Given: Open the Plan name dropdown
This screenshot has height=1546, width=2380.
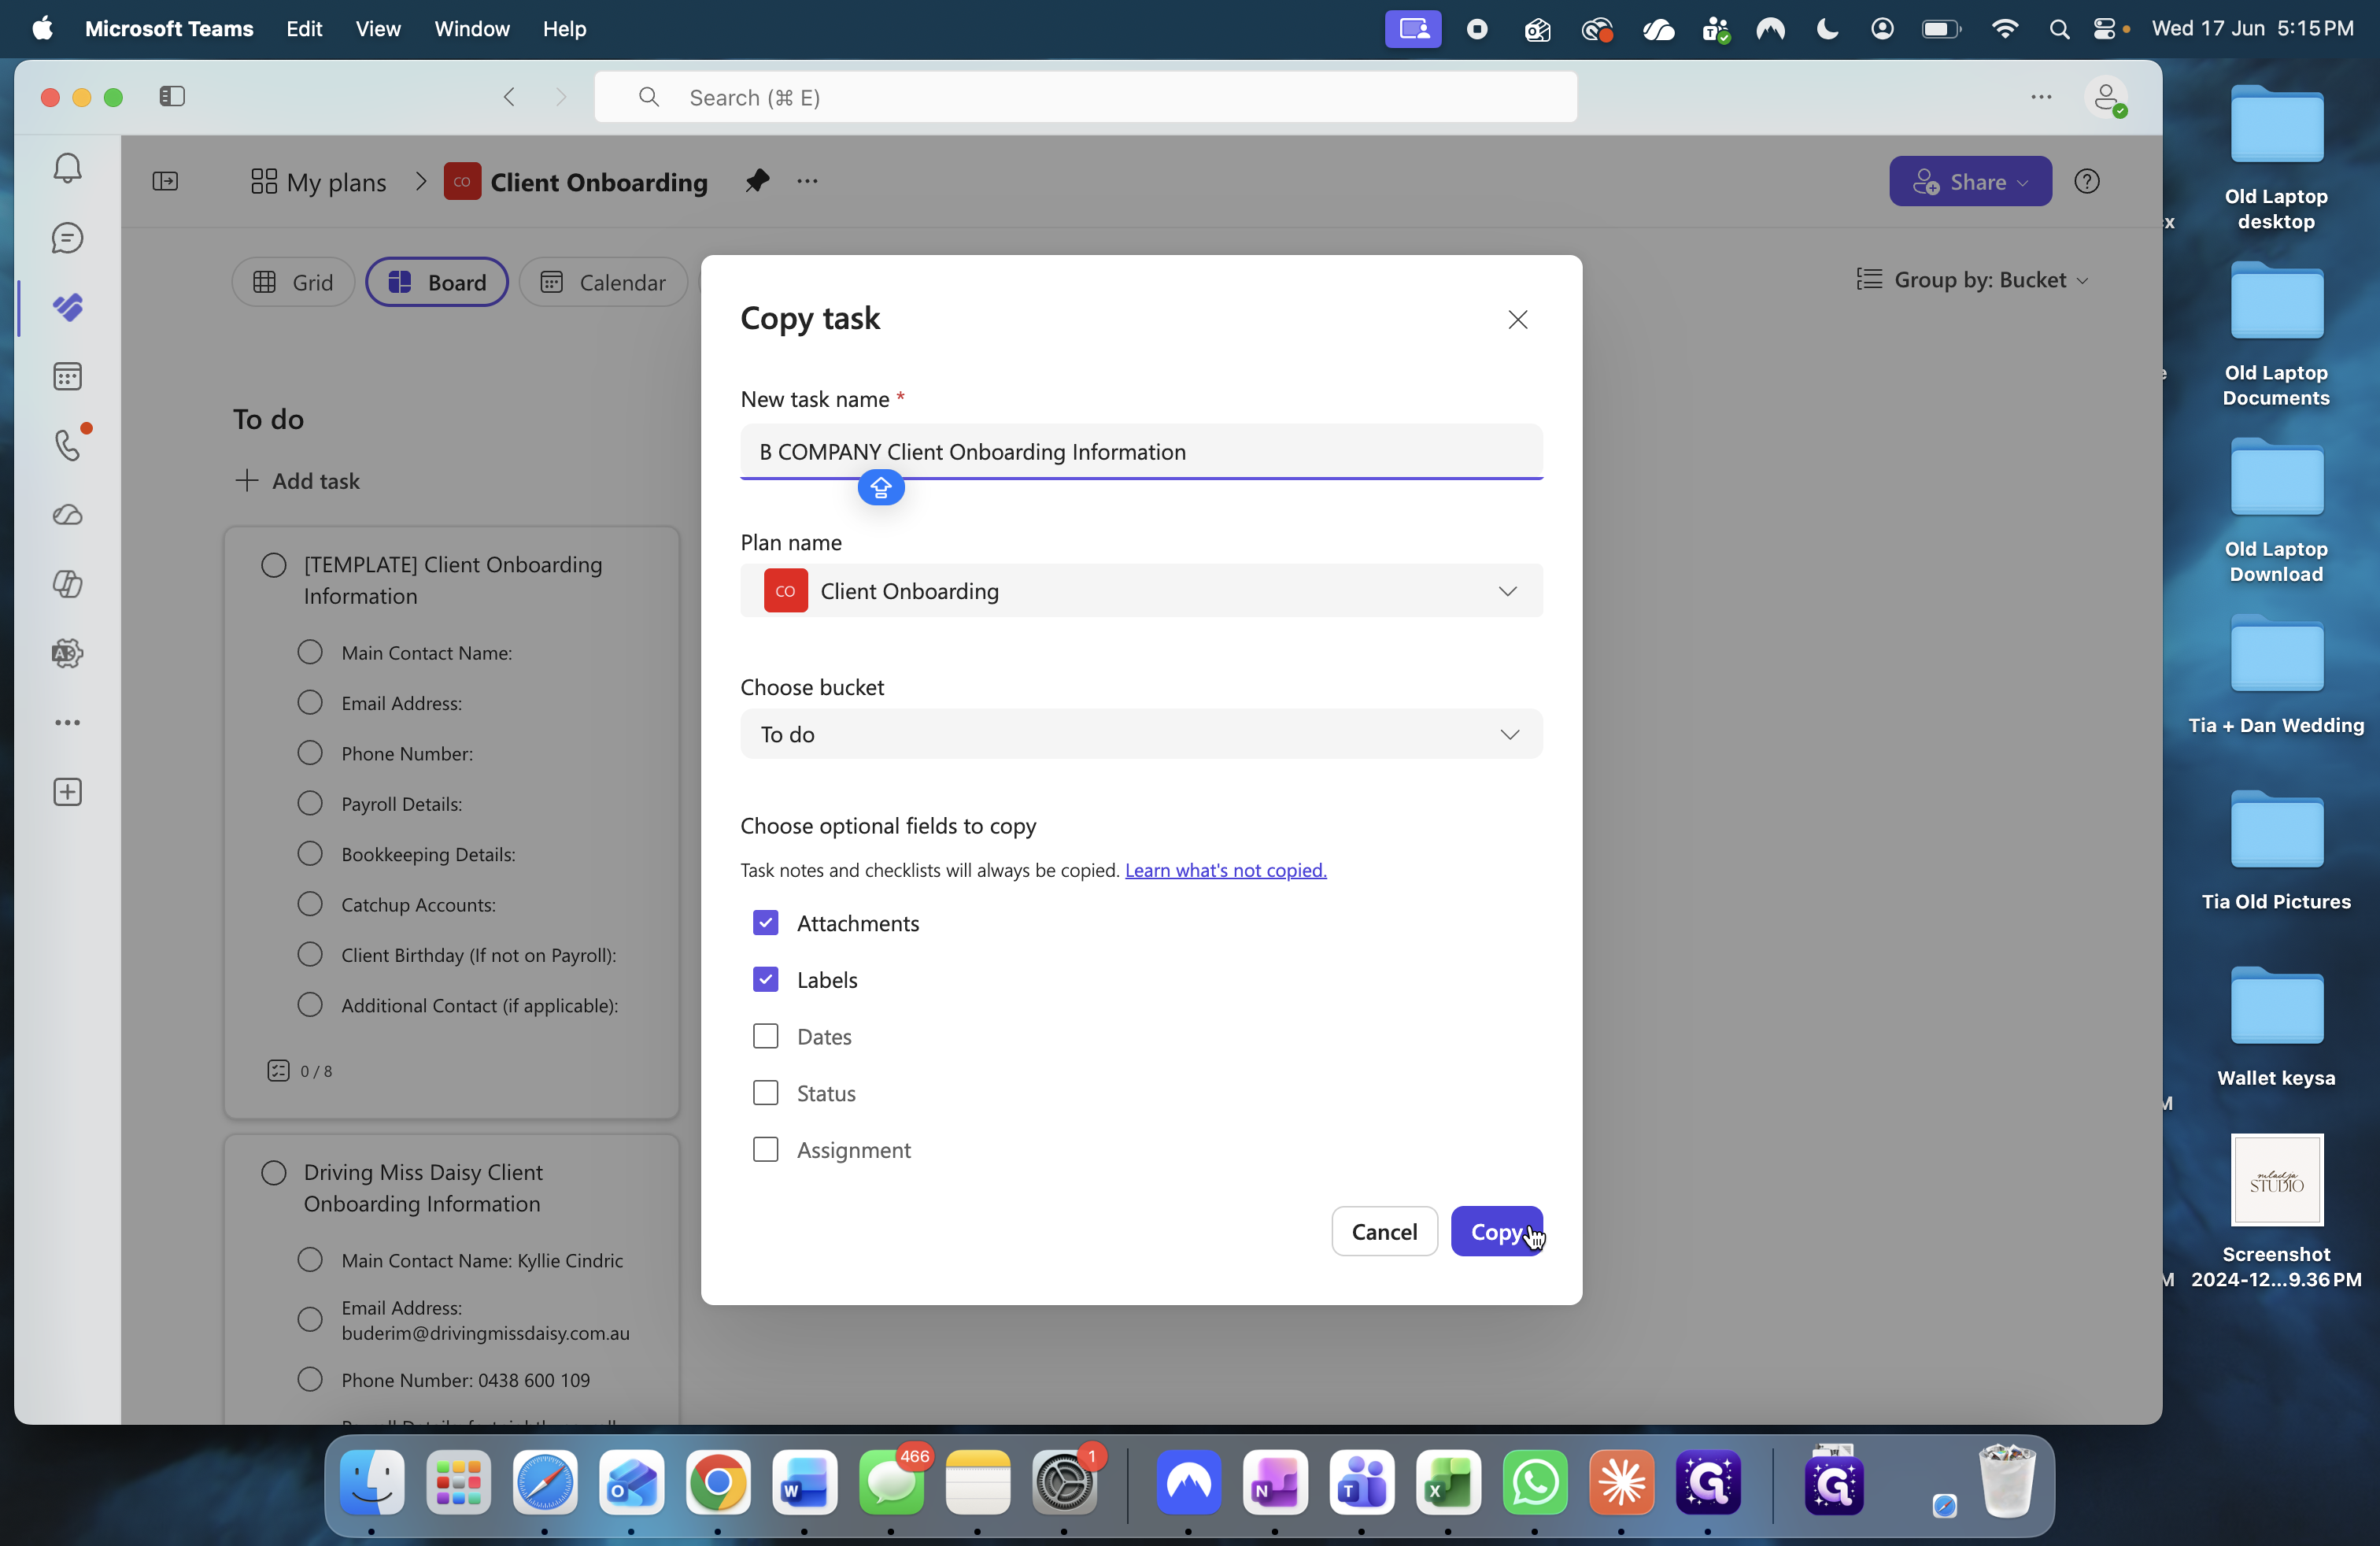Looking at the screenshot, I should click(1141, 591).
